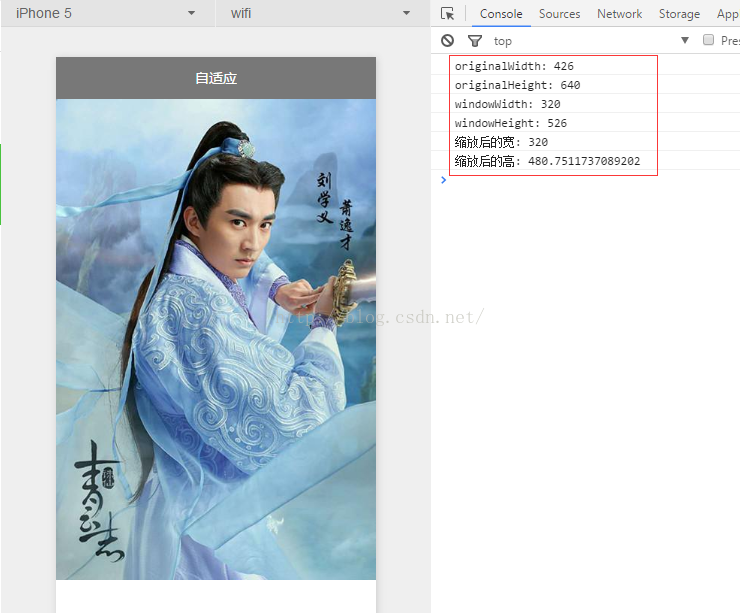Switch to the Console tab
740x613 pixels.
(501, 14)
